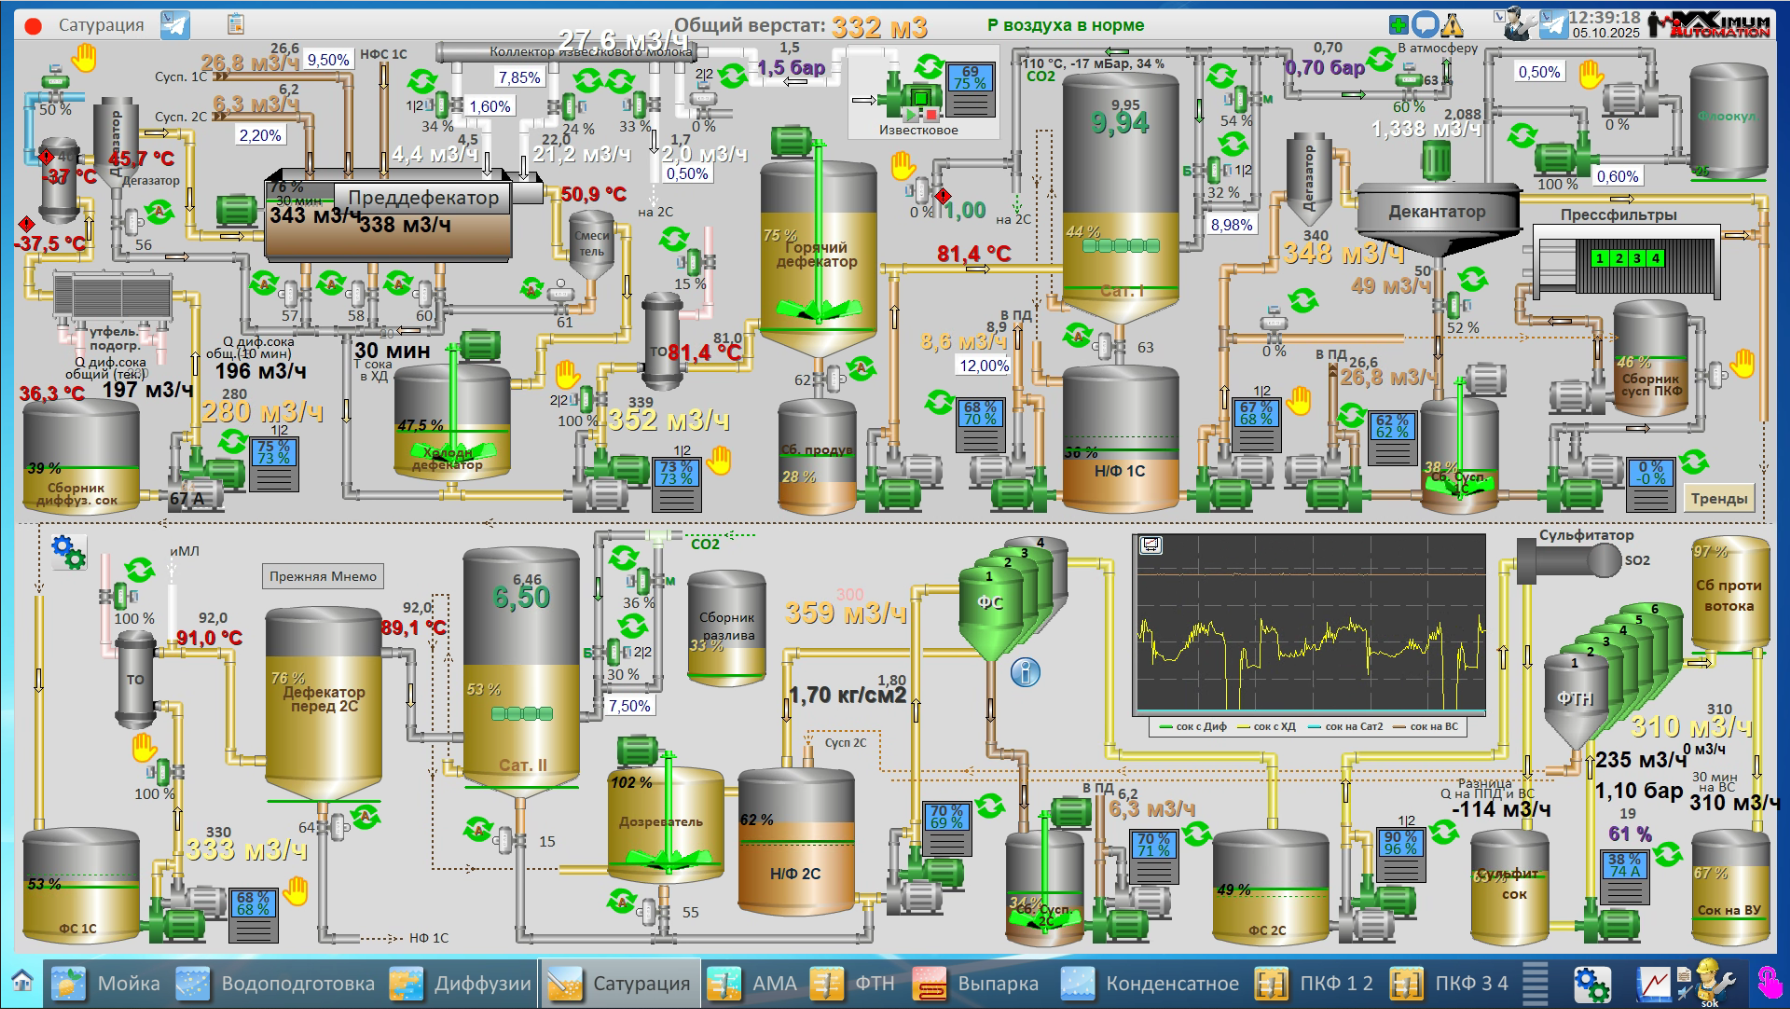Click the 9,50% setpoint field near НФС 1С
This screenshot has width=1790, height=1009.
coord(328,60)
